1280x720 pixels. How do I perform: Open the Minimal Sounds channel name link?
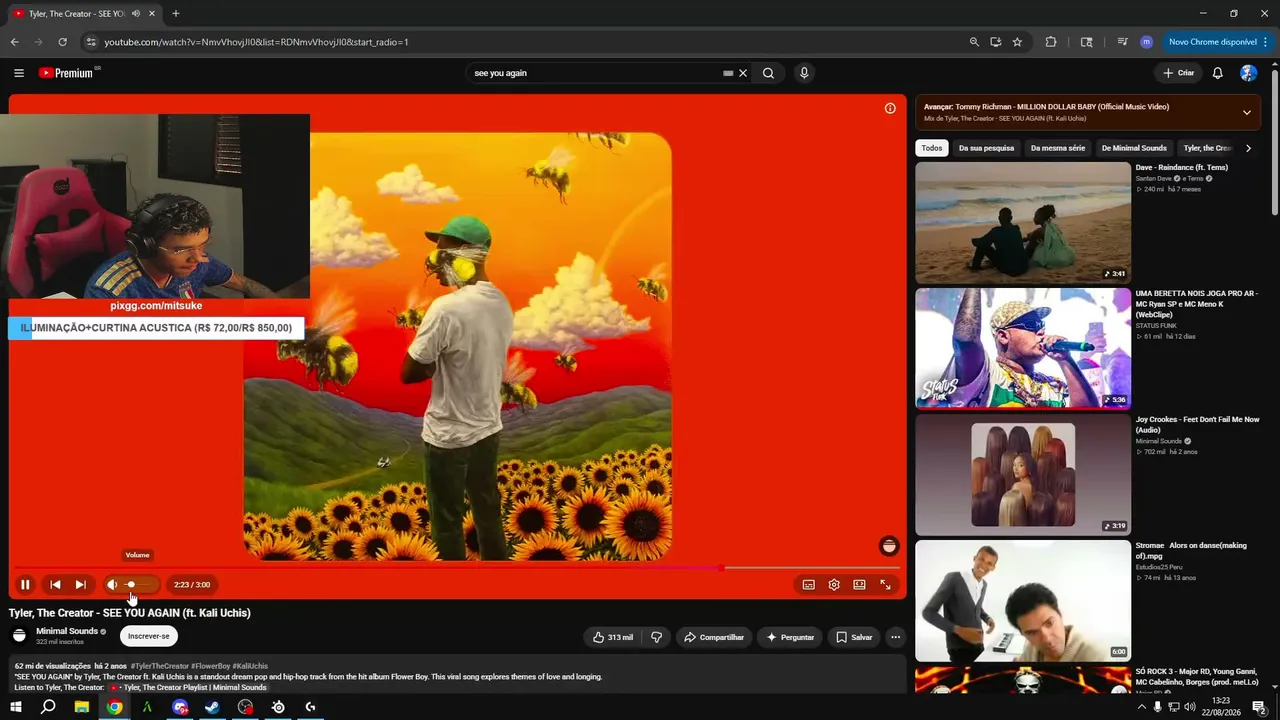pyautogui.click(x=67, y=631)
